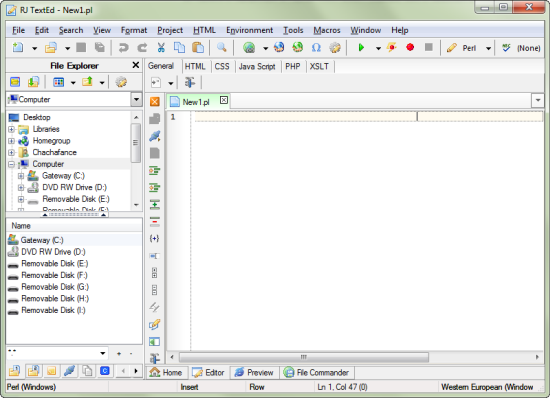Click the Paste clipboard icon
Viewport: 550px width, 398px height.
pyautogui.click(x=198, y=47)
